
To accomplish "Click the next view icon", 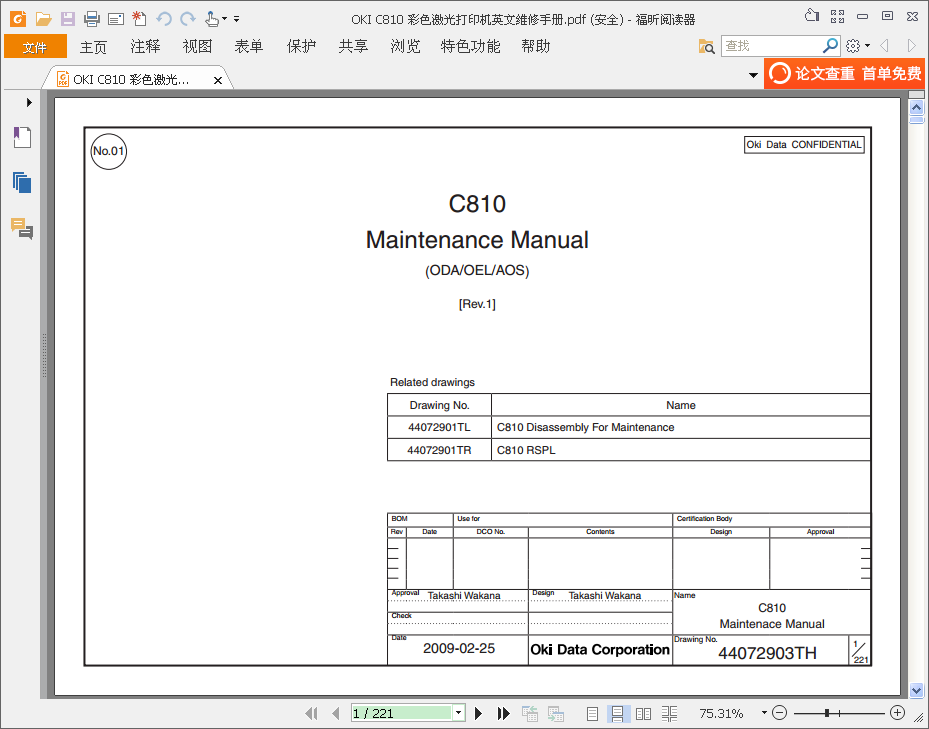I will [556, 713].
